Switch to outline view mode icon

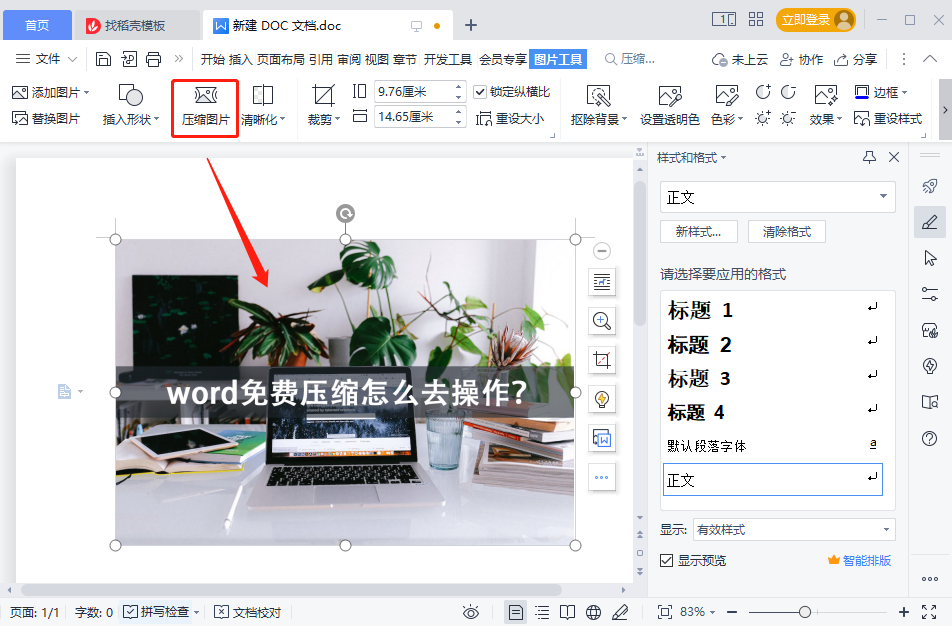(542, 612)
